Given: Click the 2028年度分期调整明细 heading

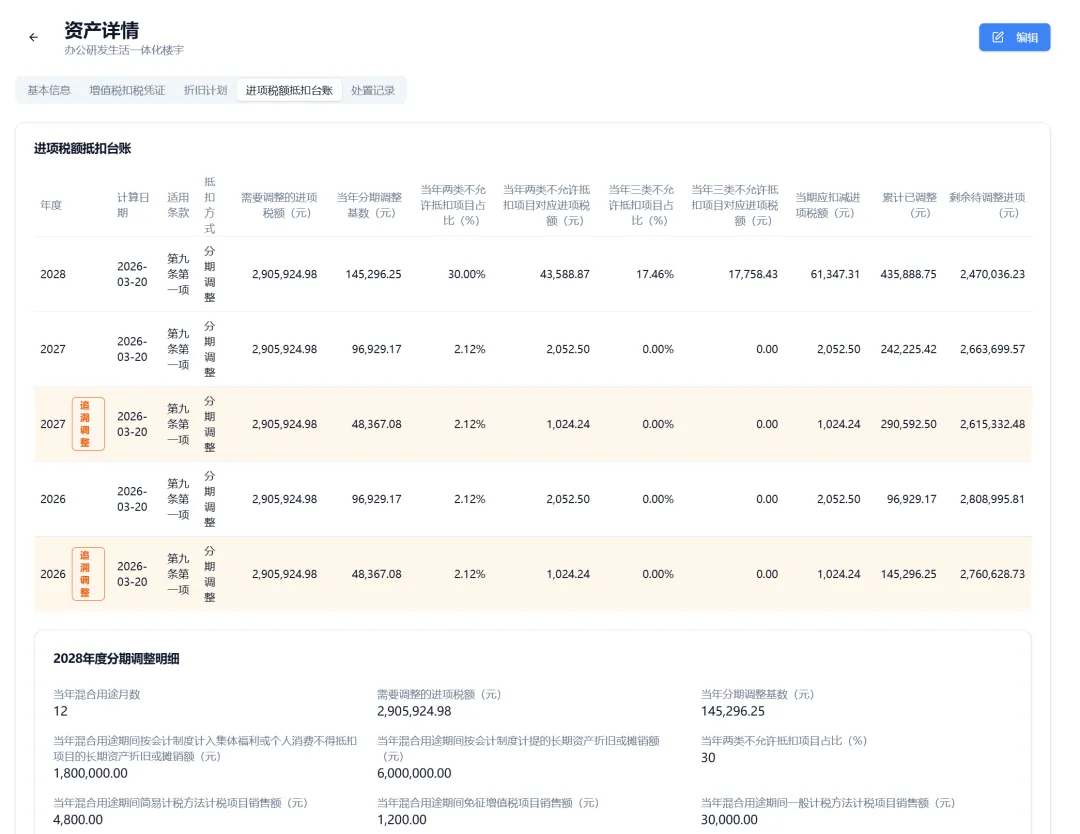Looking at the screenshot, I should [x=116, y=658].
